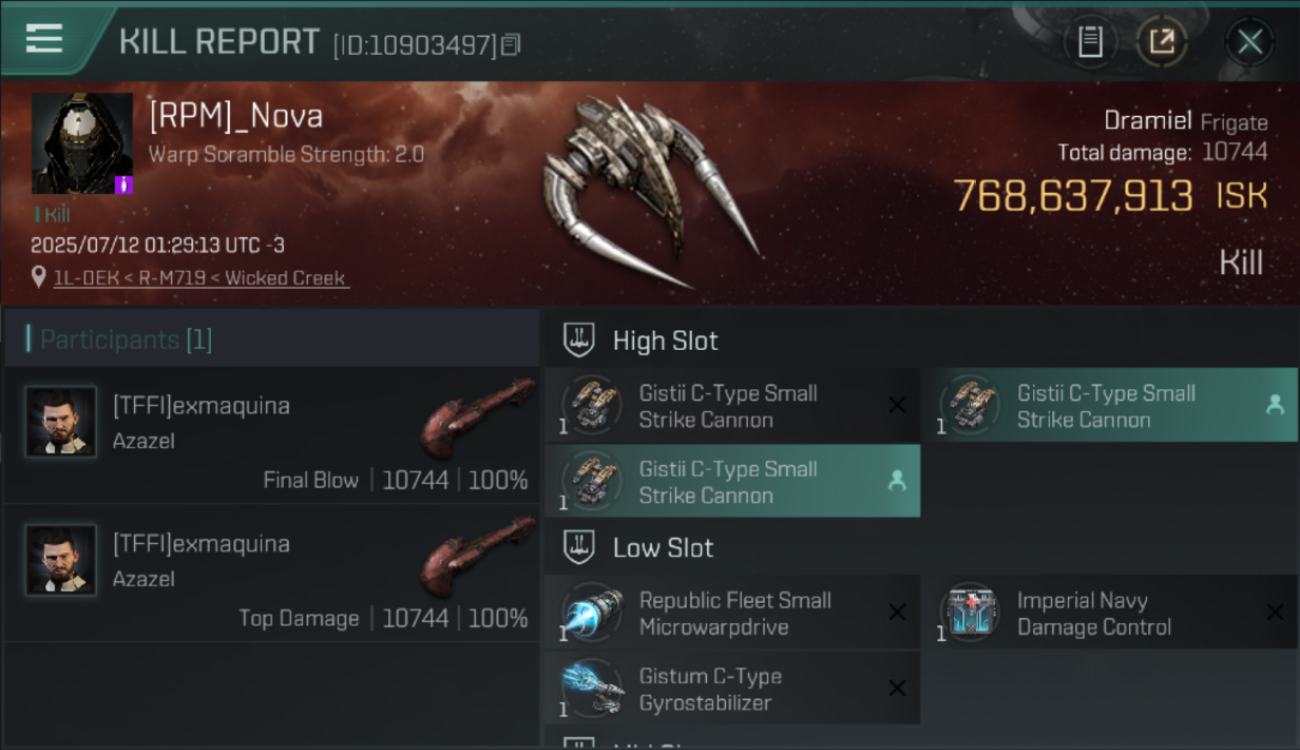Open [RPM]_Nova's pilot portrait
The height and width of the screenshot is (750, 1300).
82,144
